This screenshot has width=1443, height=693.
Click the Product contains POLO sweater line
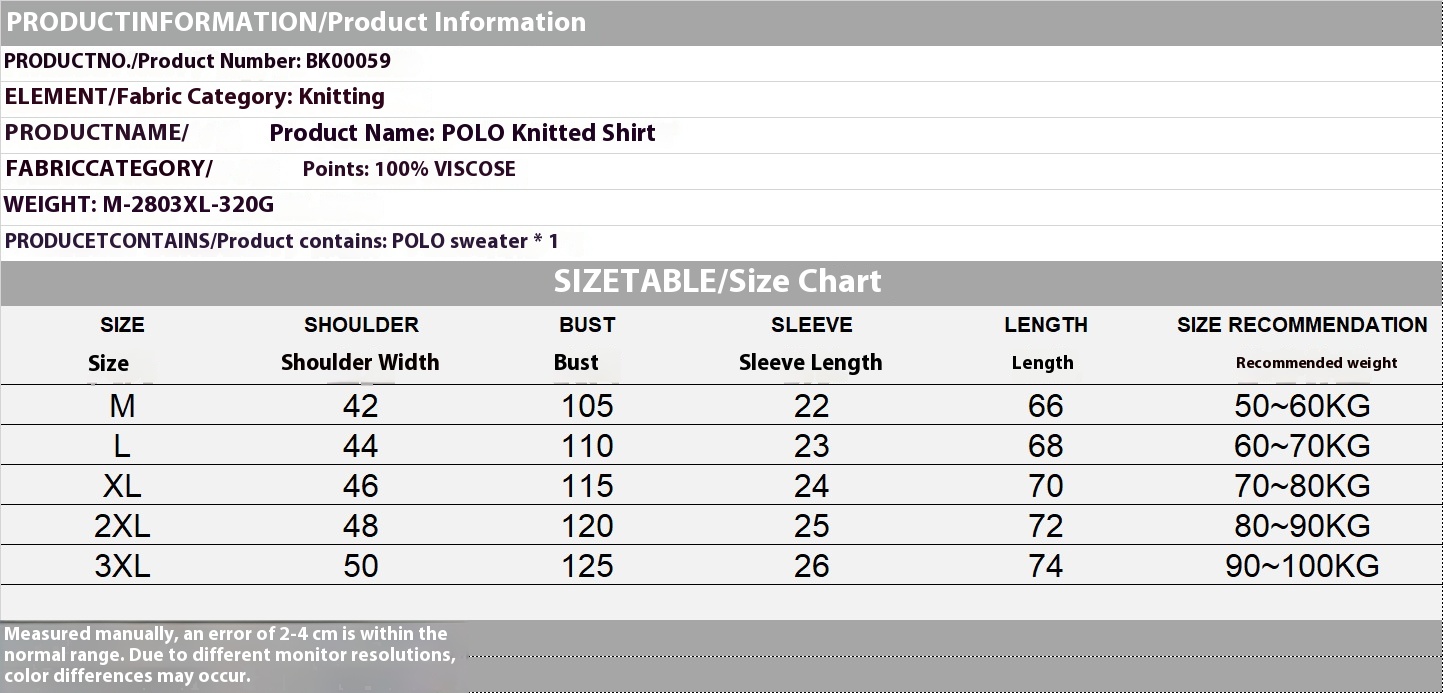coord(282,241)
